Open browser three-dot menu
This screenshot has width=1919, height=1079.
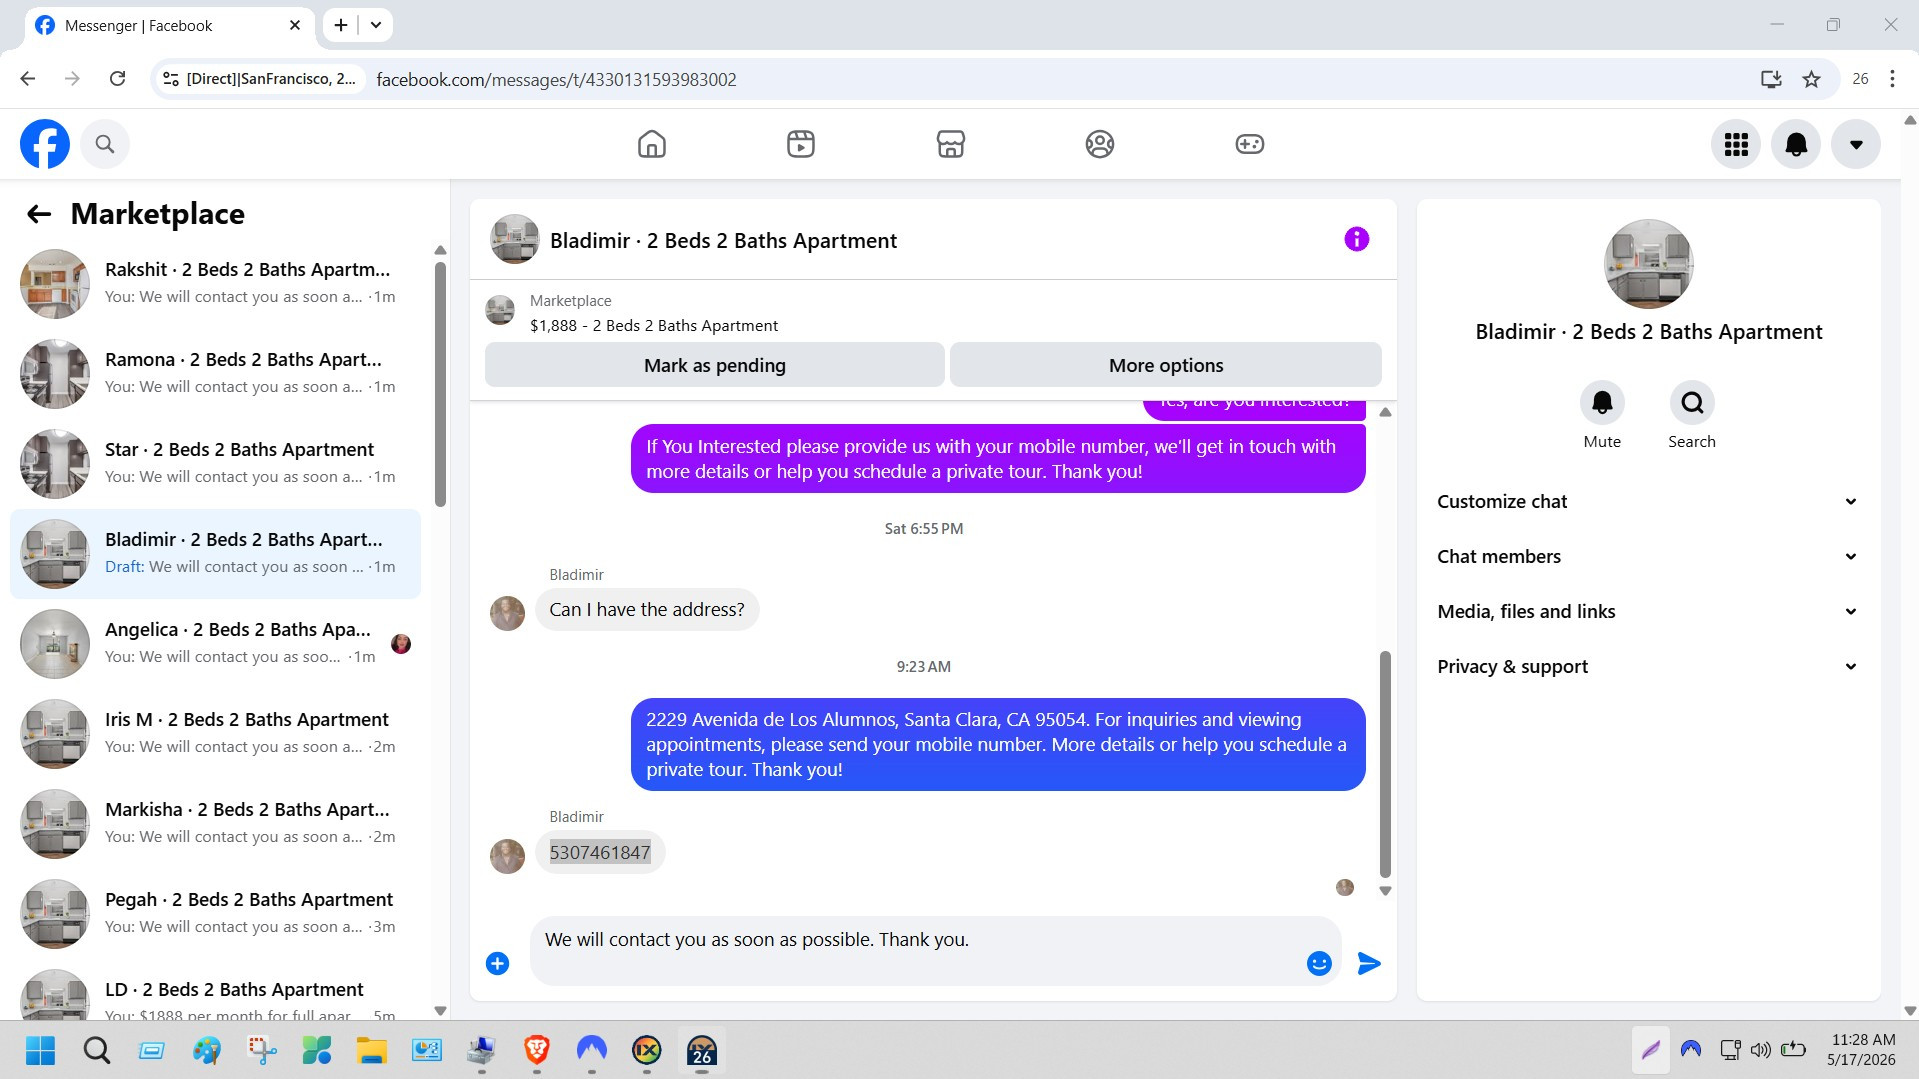click(1892, 79)
